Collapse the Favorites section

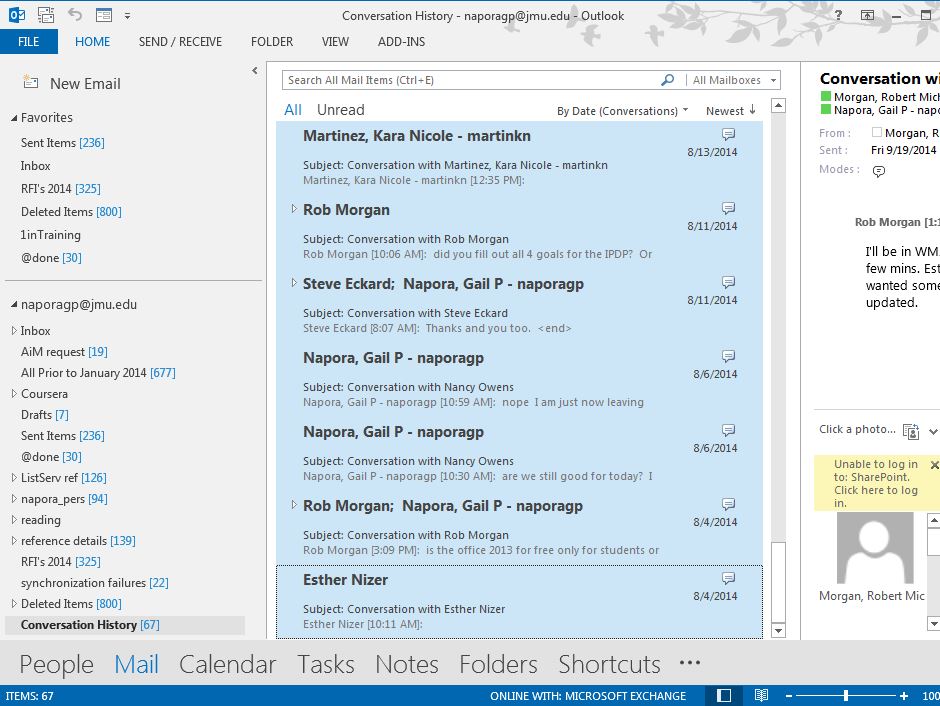pos(14,118)
